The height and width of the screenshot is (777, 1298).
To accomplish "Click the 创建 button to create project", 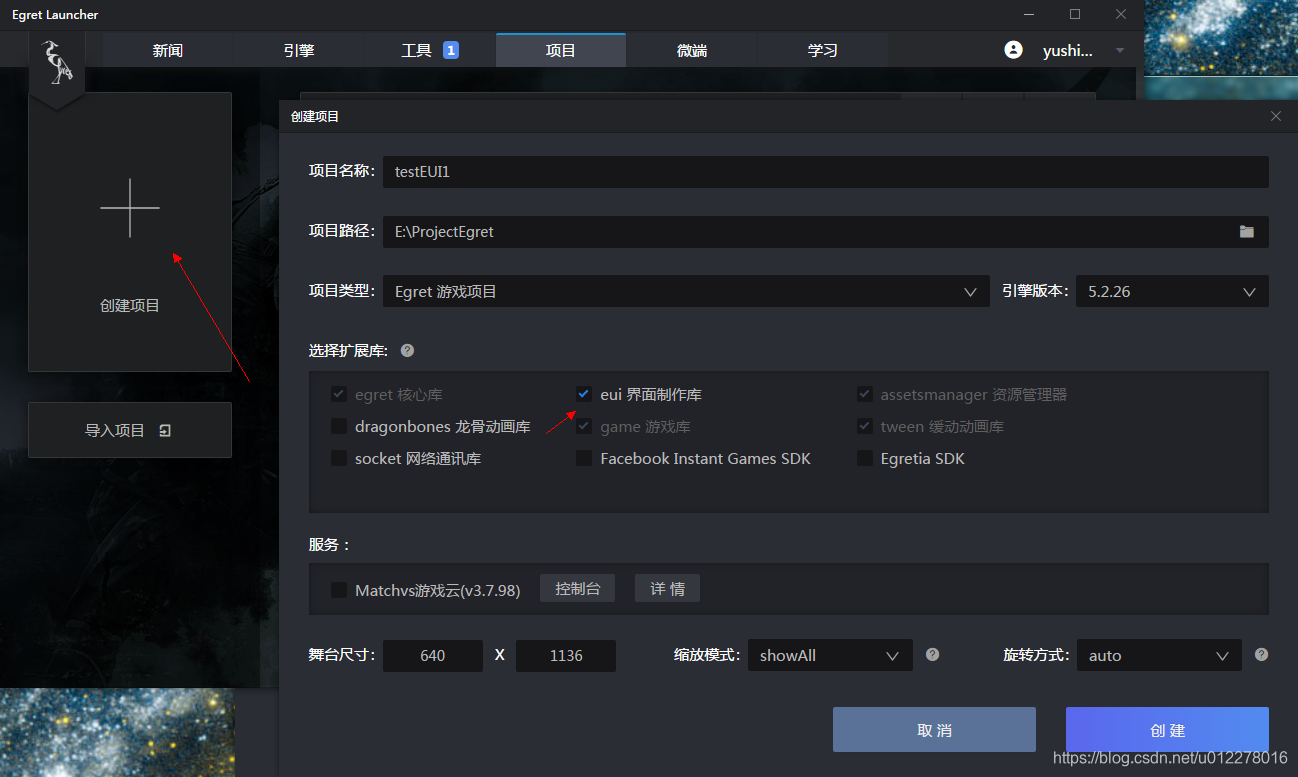I will [x=1166, y=729].
